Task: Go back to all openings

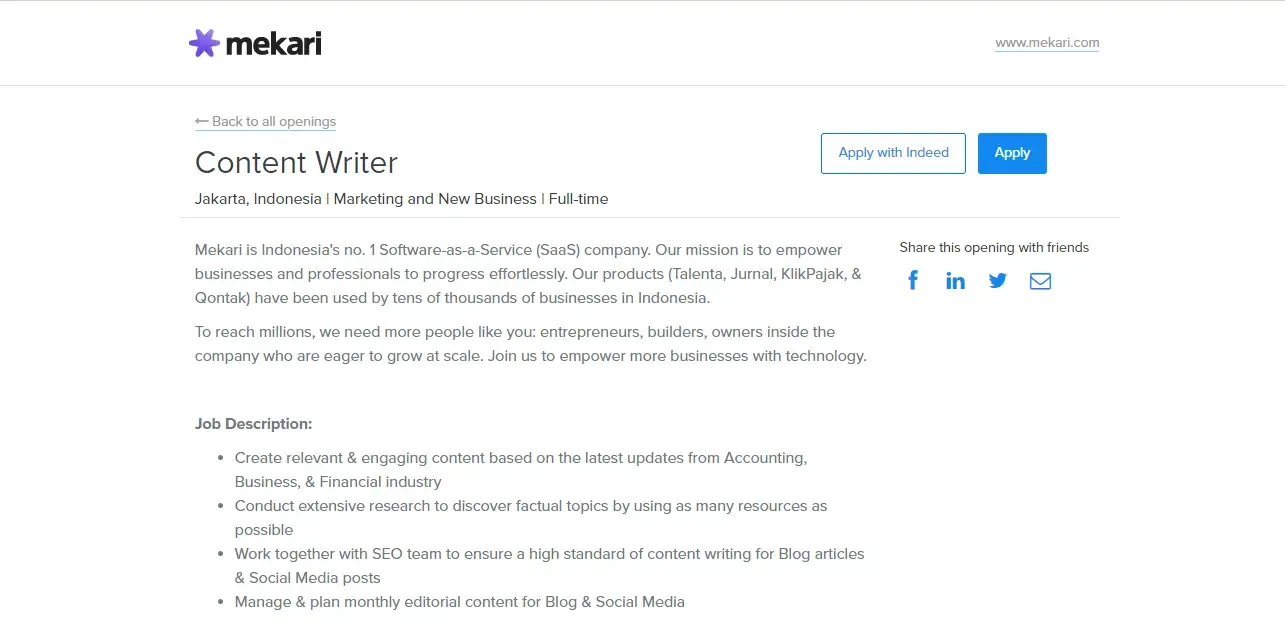Action: point(273,122)
